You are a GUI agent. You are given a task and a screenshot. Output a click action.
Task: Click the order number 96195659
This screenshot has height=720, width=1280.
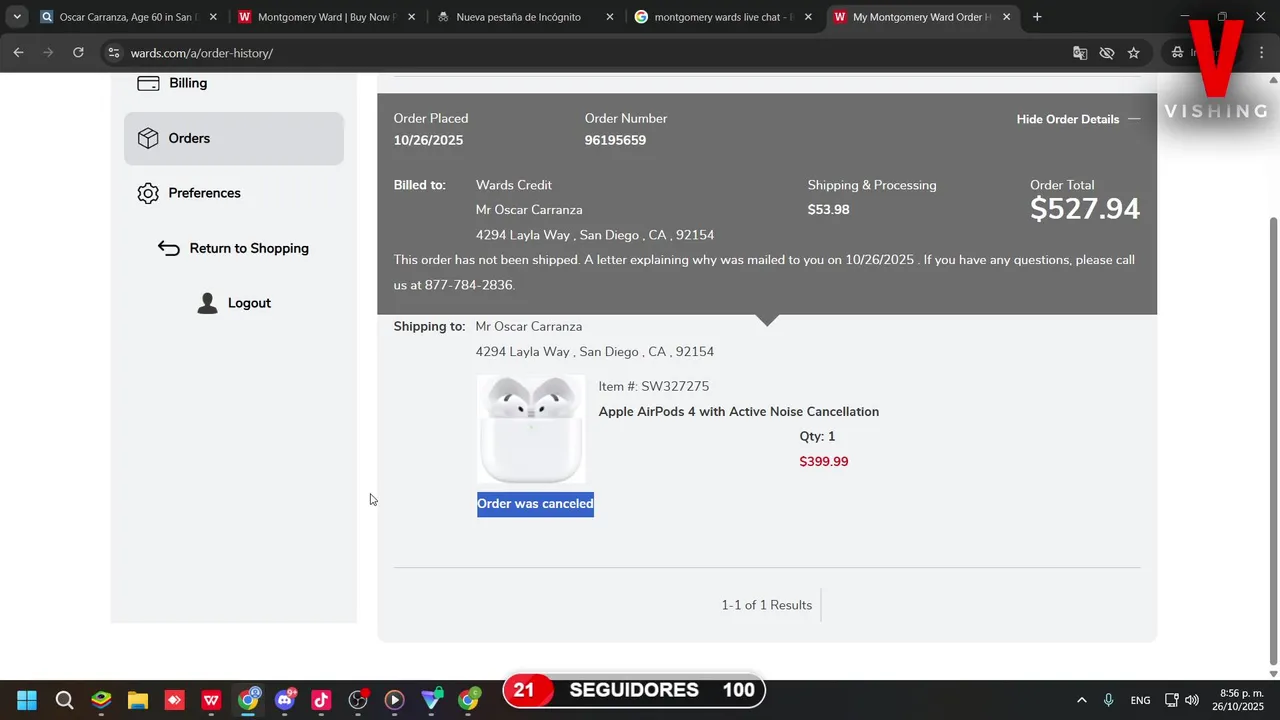(615, 140)
